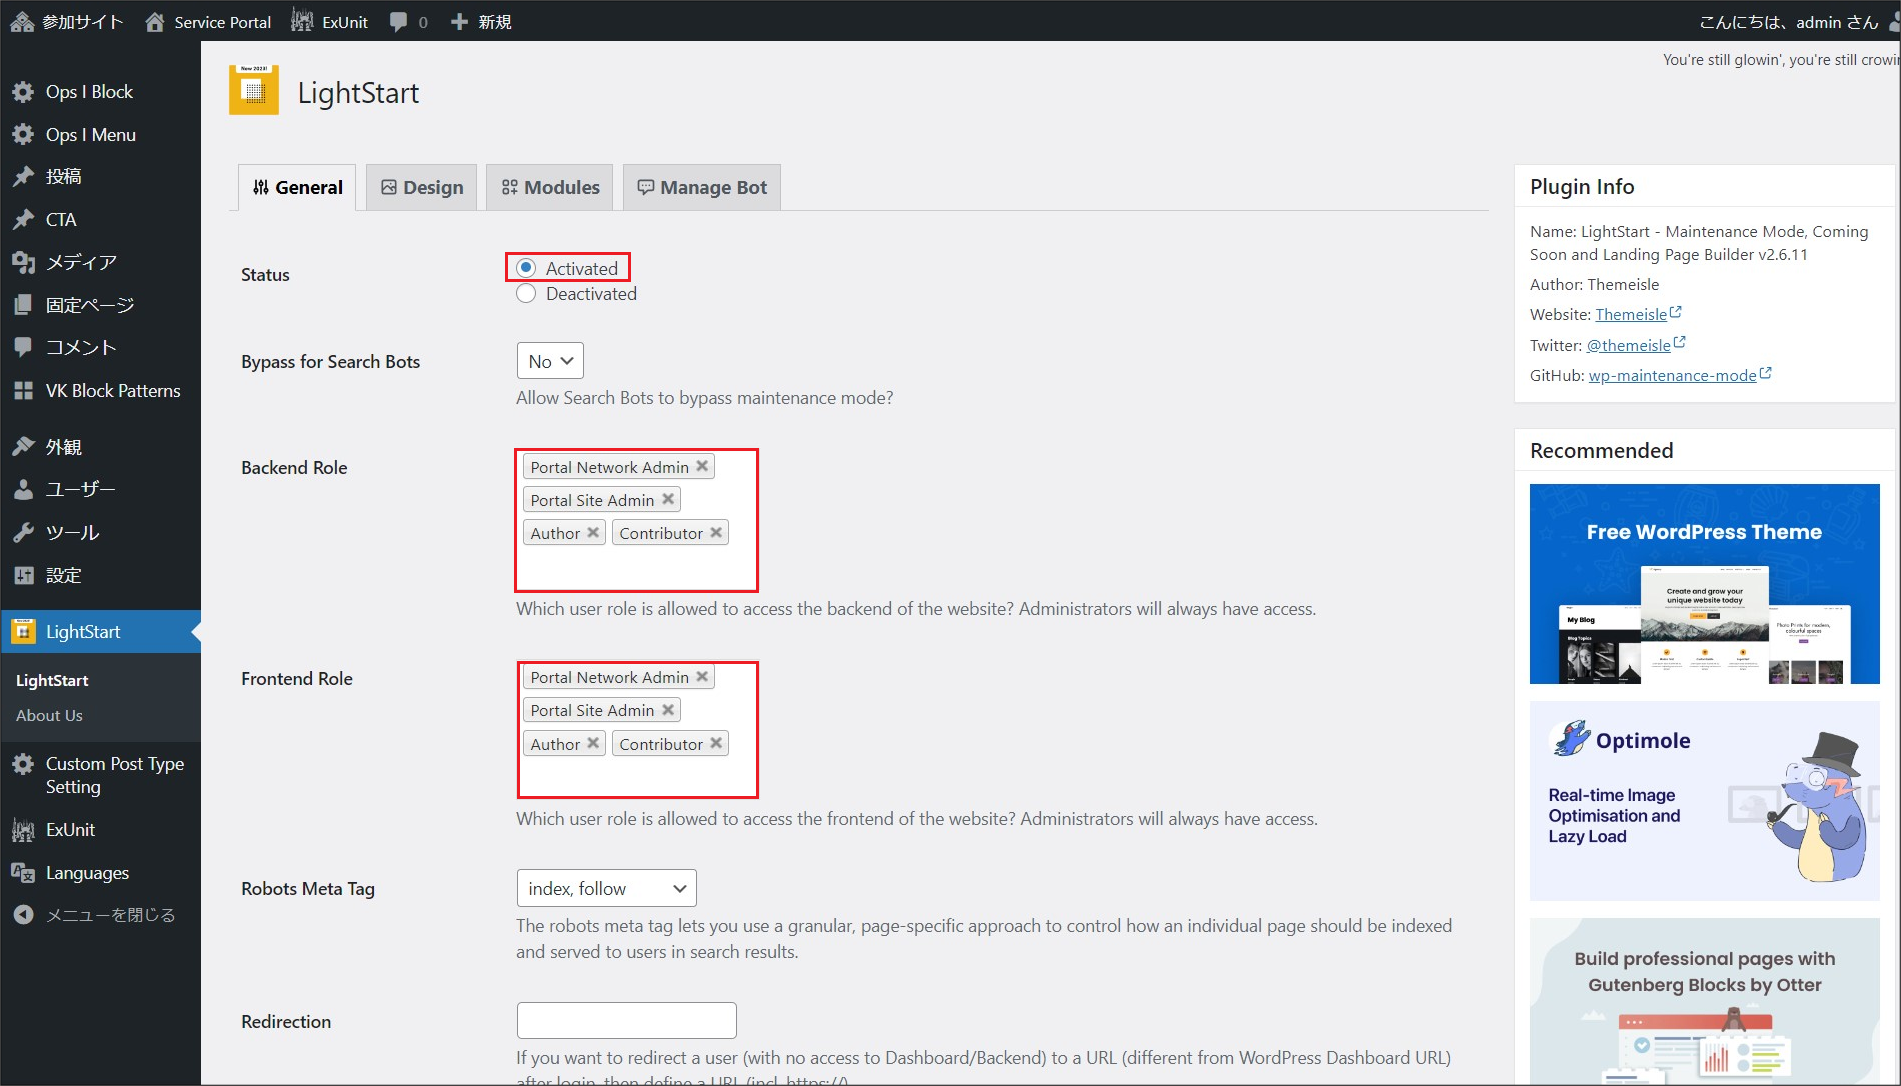The image size is (1901, 1086).
Task: Click the LightStart sidebar icon
Action: (x=23, y=632)
